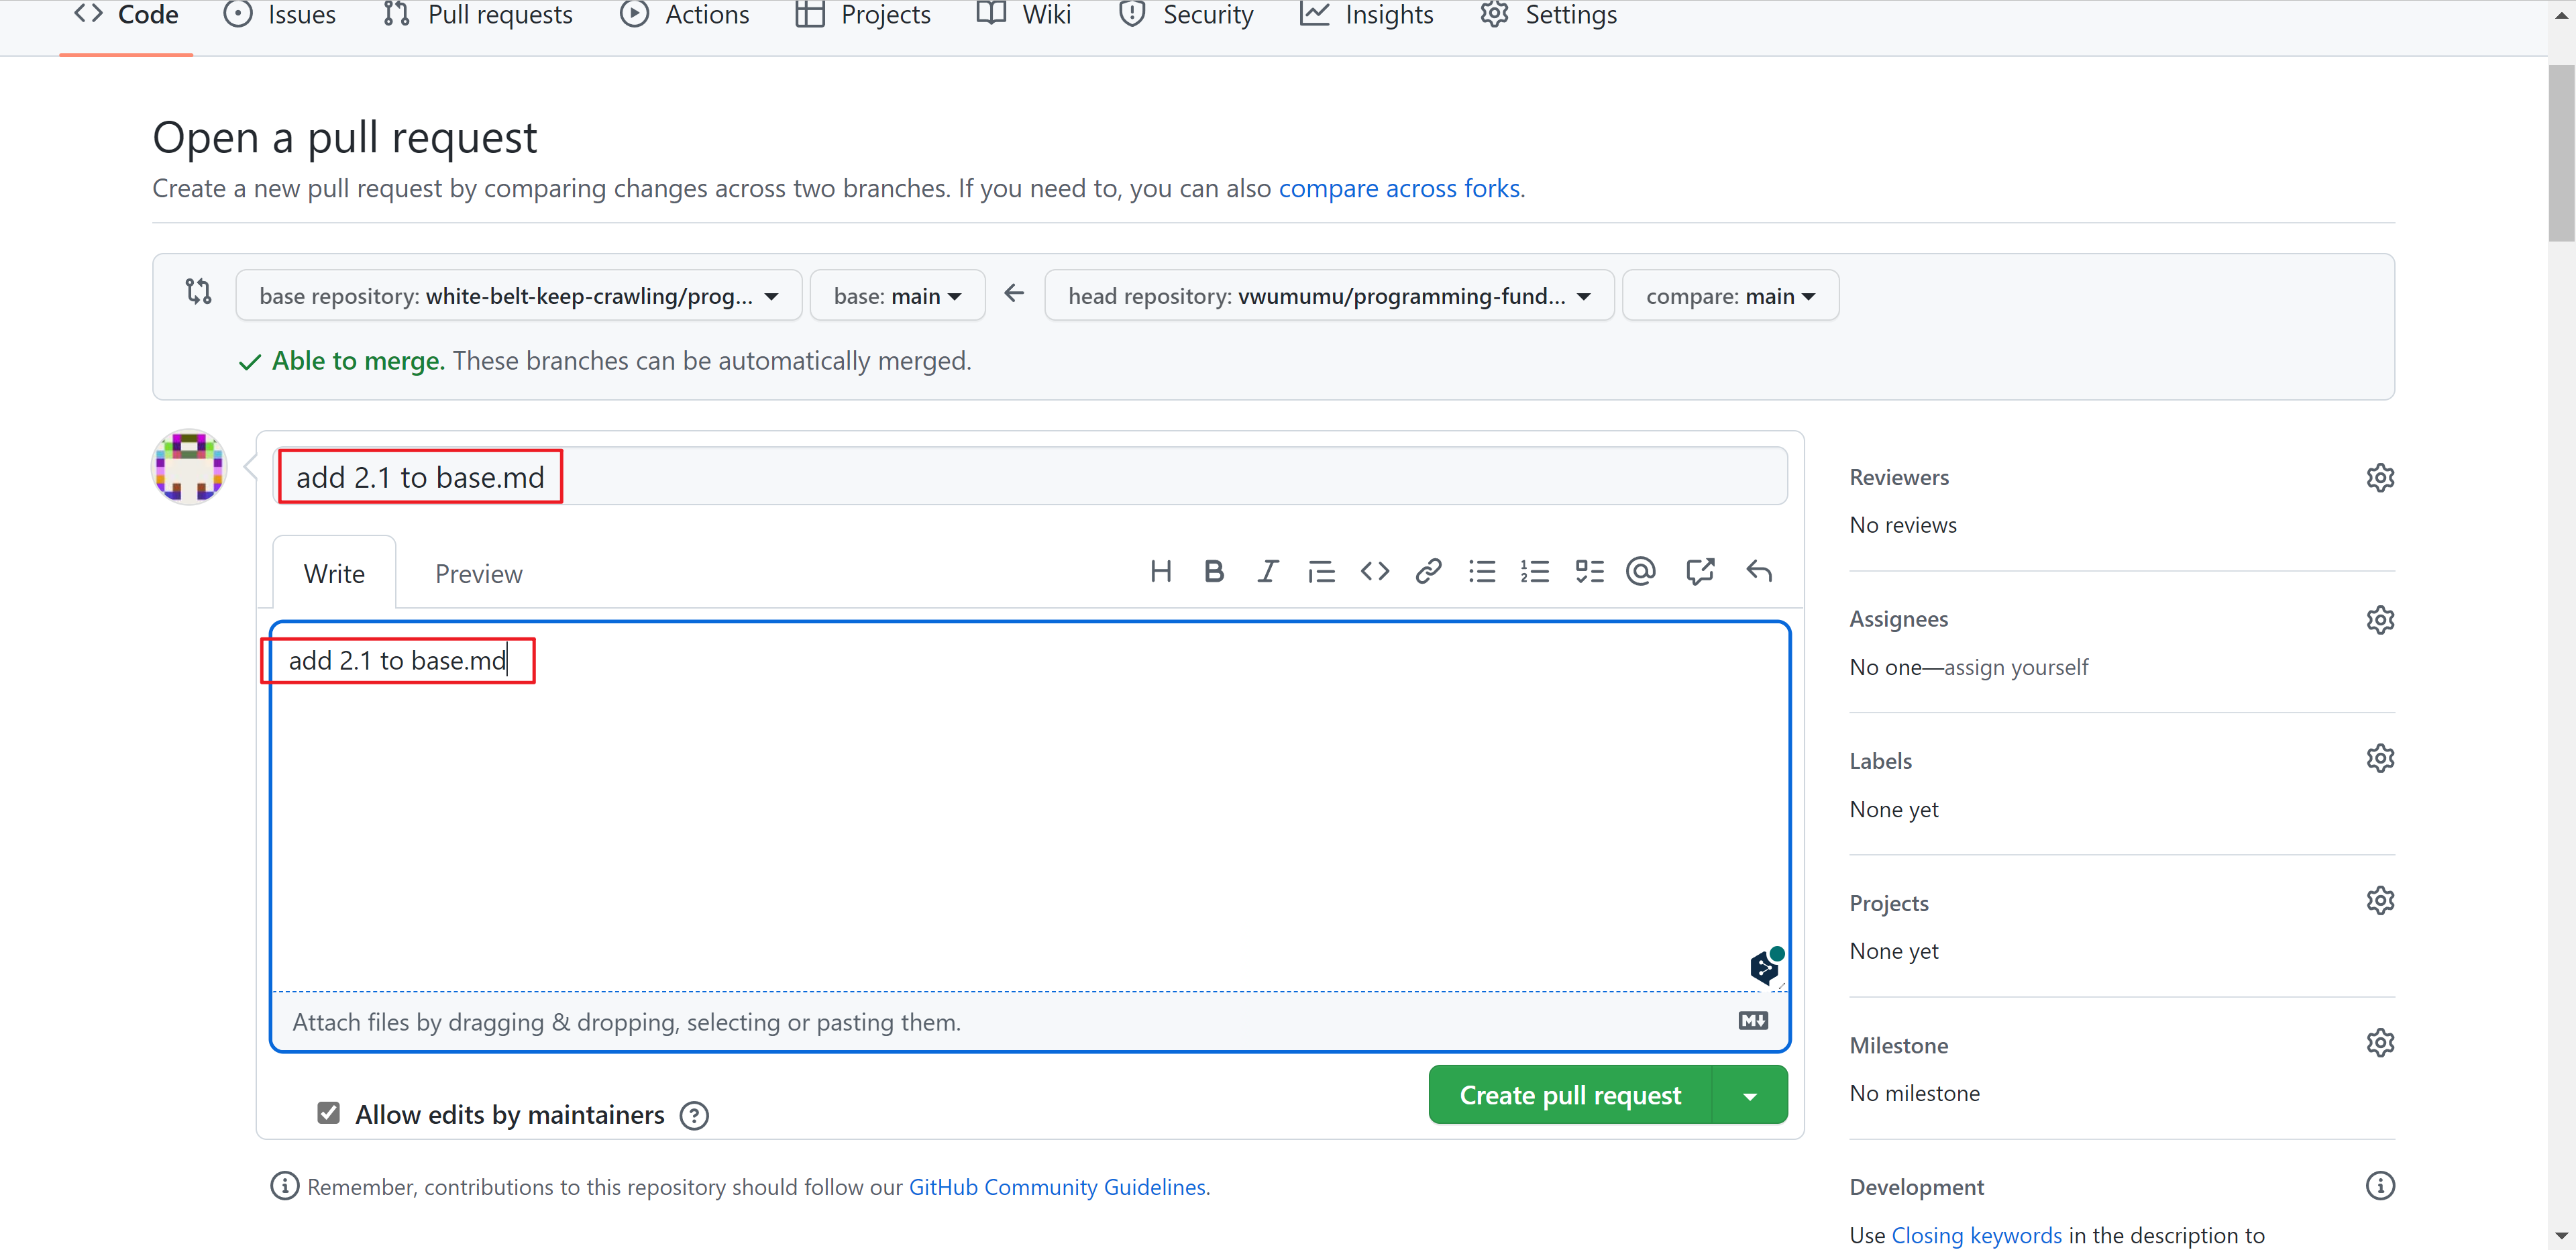Mention a user with @ icon
The height and width of the screenshot is (1250, 2576).
1641,571
